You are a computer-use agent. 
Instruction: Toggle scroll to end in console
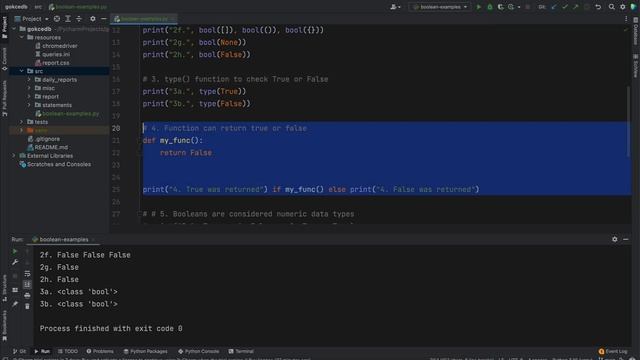[x=27, y=284]
